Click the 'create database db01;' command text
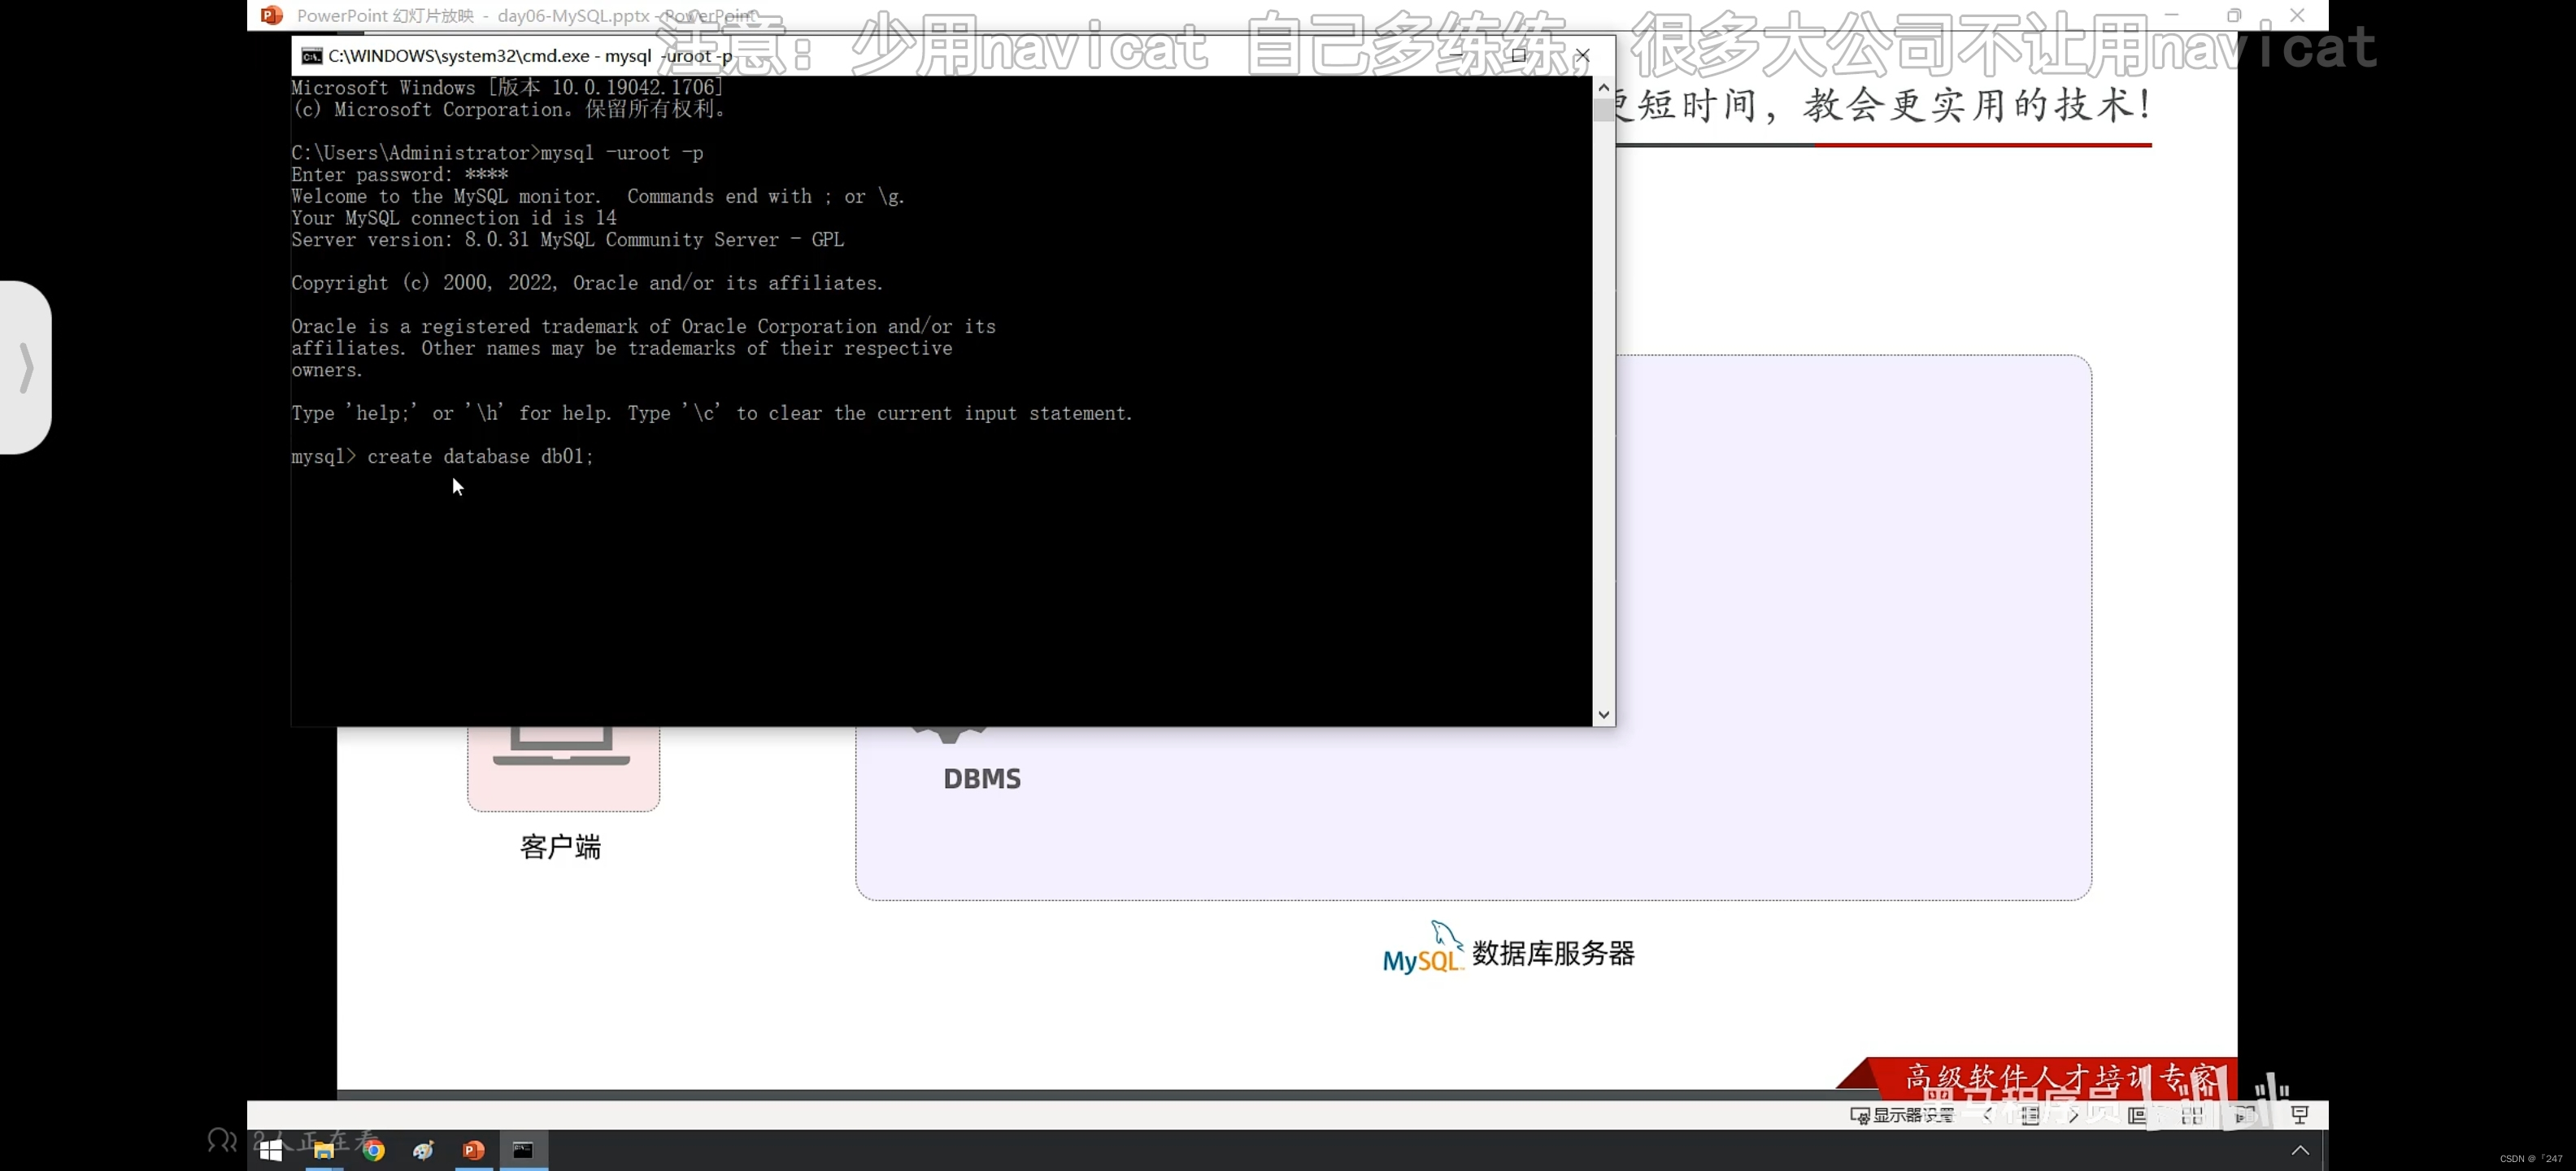The height and width of the screenshot is (1171, 2576). point(480,457)
